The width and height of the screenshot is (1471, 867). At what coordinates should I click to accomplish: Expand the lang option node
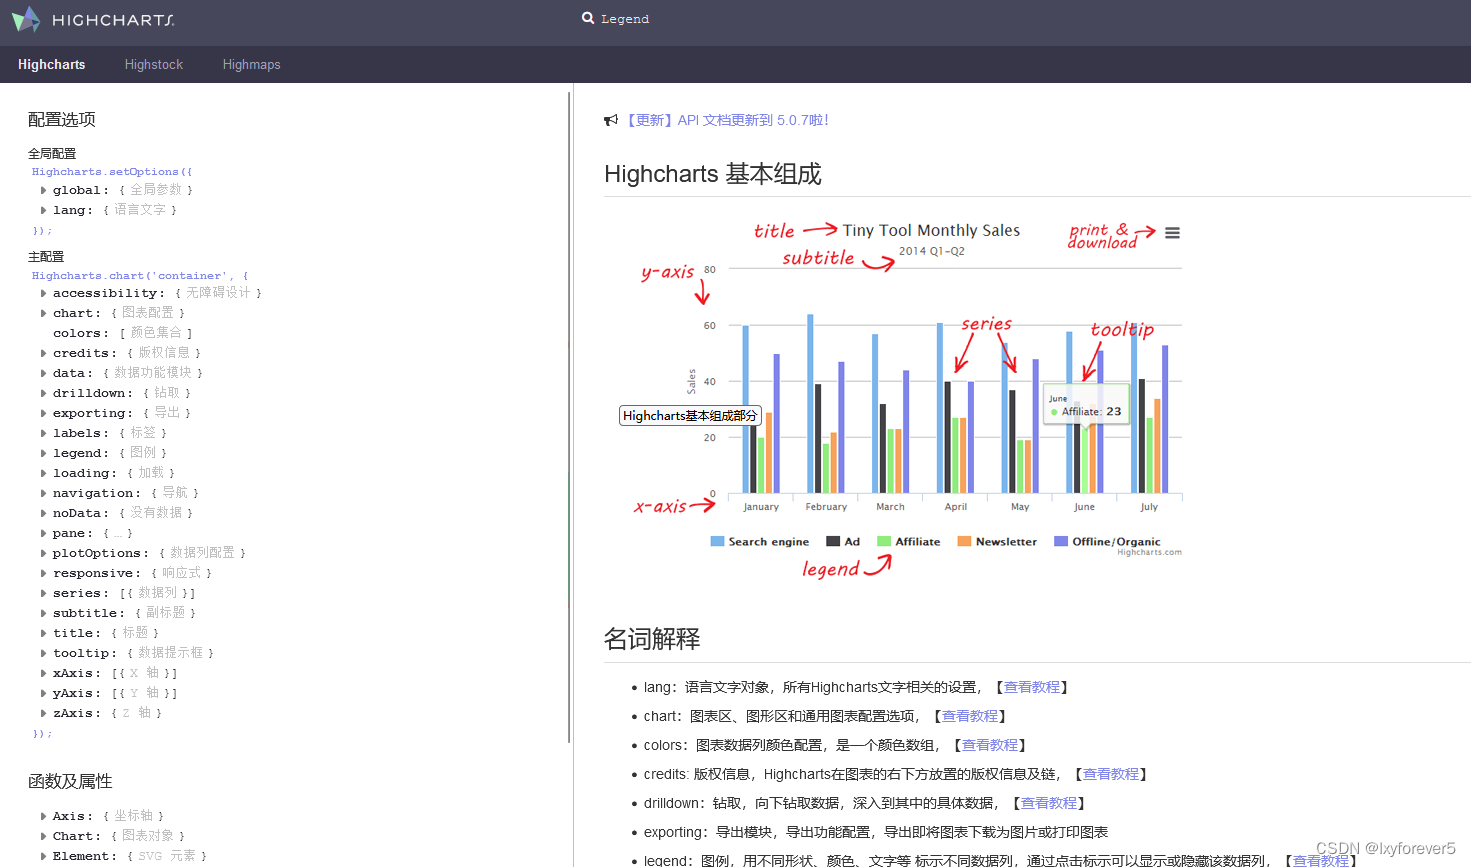click(x=43, y=210)
